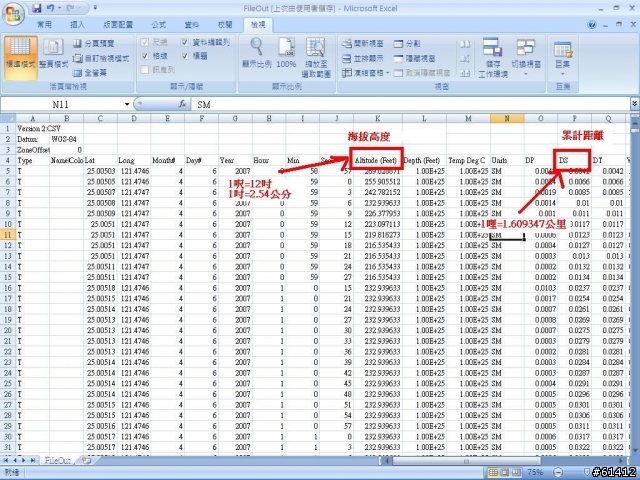Toggle the 資料編輯列 formula bar checkbox

(x=185, y=42)
